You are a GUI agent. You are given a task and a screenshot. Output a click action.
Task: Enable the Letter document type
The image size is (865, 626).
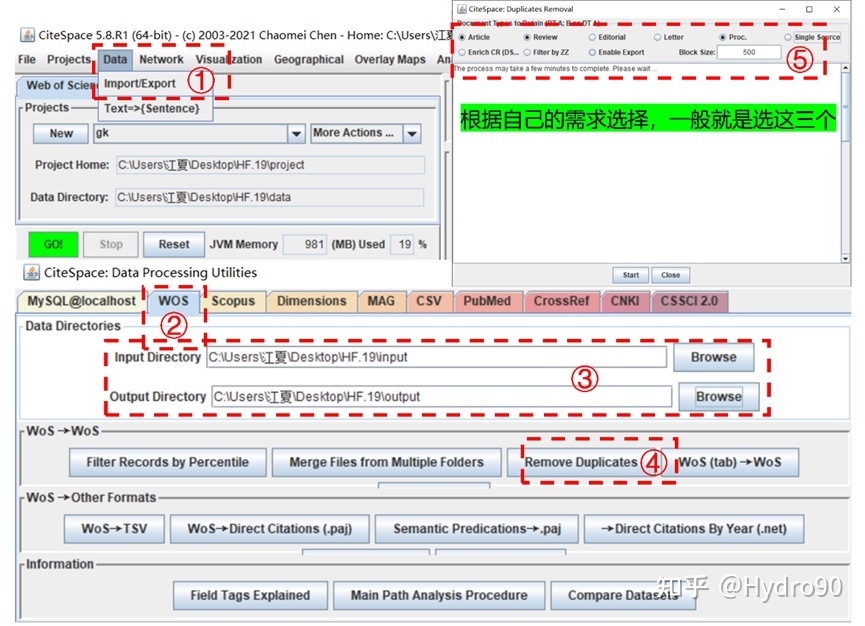(657, 38)
